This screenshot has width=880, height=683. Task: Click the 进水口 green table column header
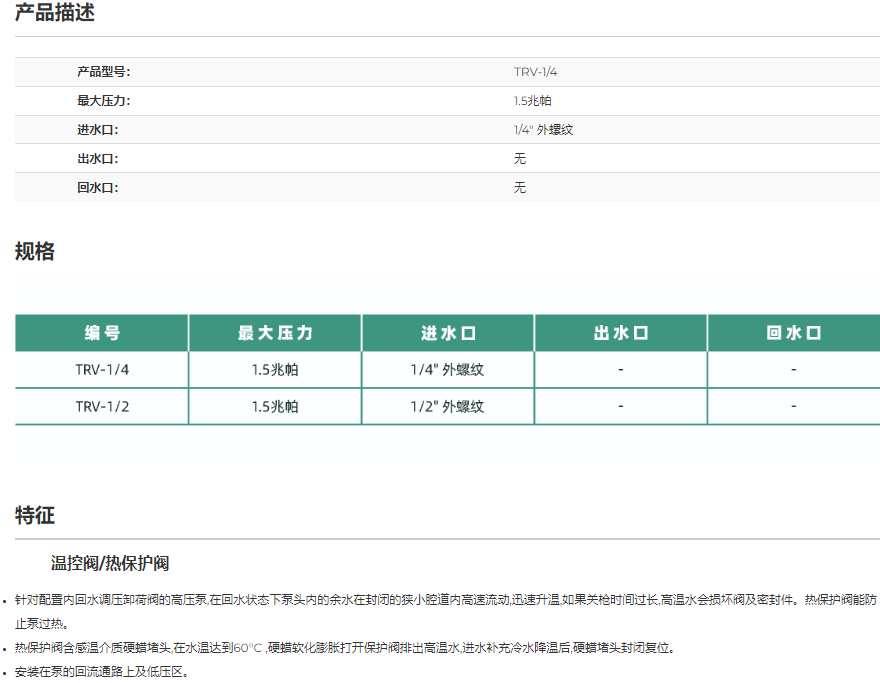point(448,333)
